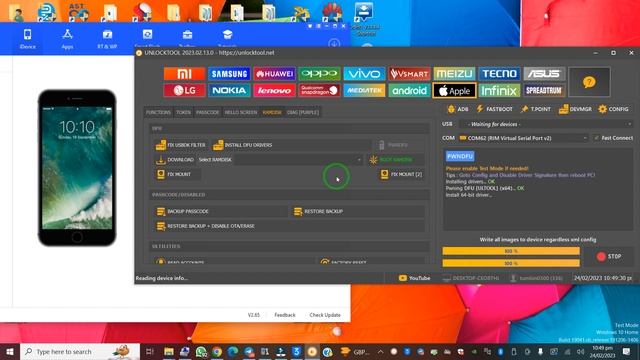Open RT & WP tab in blue window
Image resolution: width=640 pixels, height=360 pixels.
pyautogui.click(x=107, y=39)
